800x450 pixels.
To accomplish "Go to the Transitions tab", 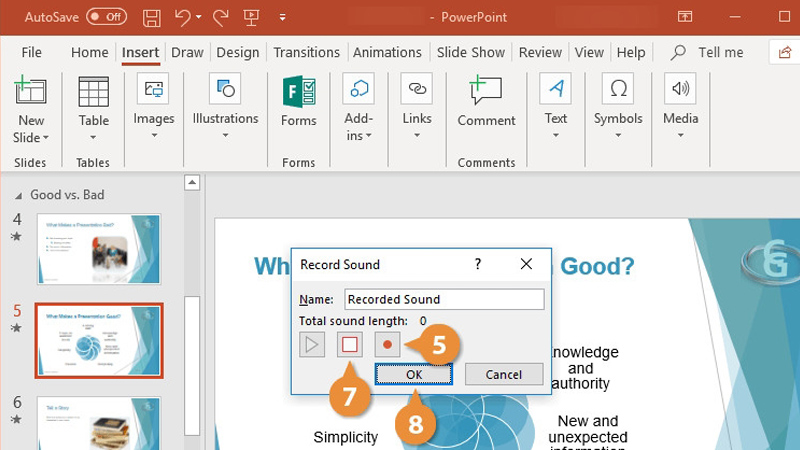I will point(307,53).
